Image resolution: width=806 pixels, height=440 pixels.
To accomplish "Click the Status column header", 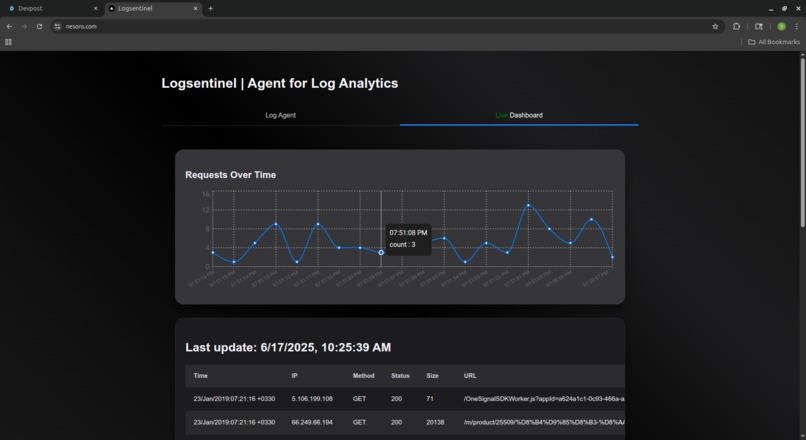I will point(400,376).
